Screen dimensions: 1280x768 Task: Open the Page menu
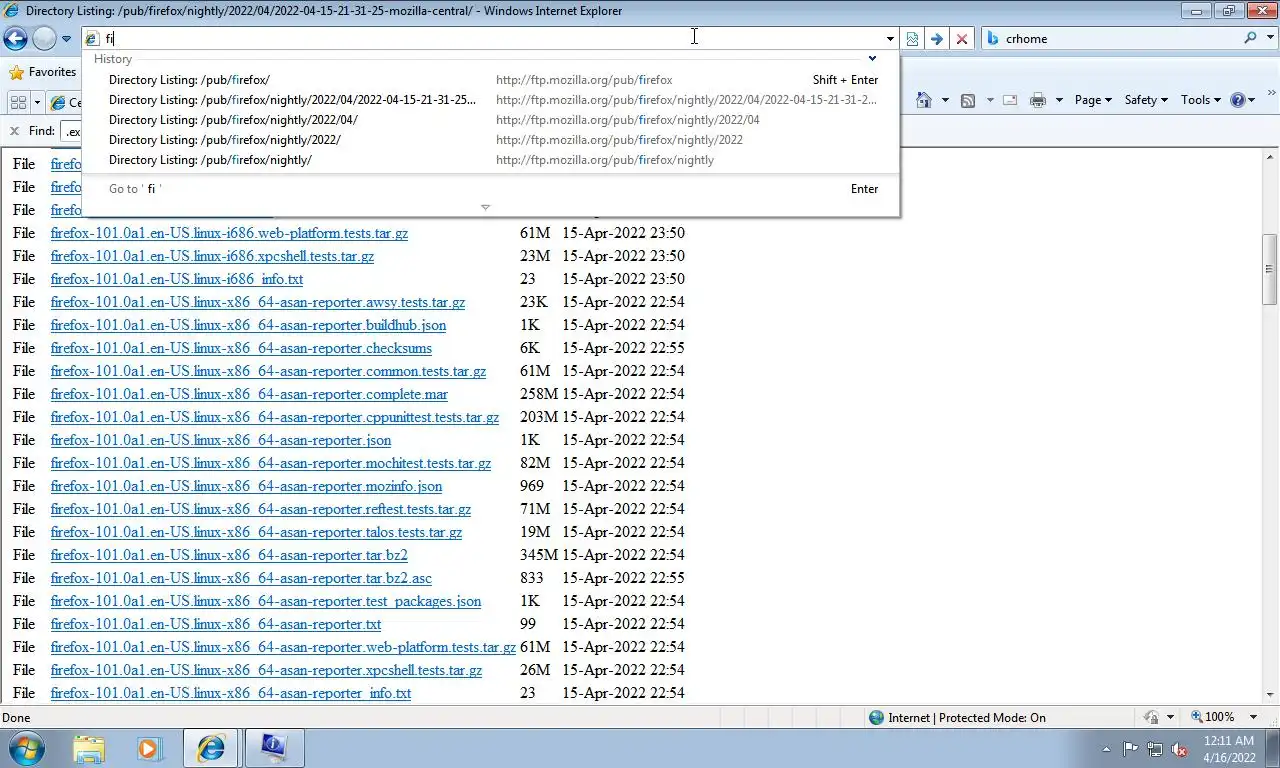(1093, 100)
